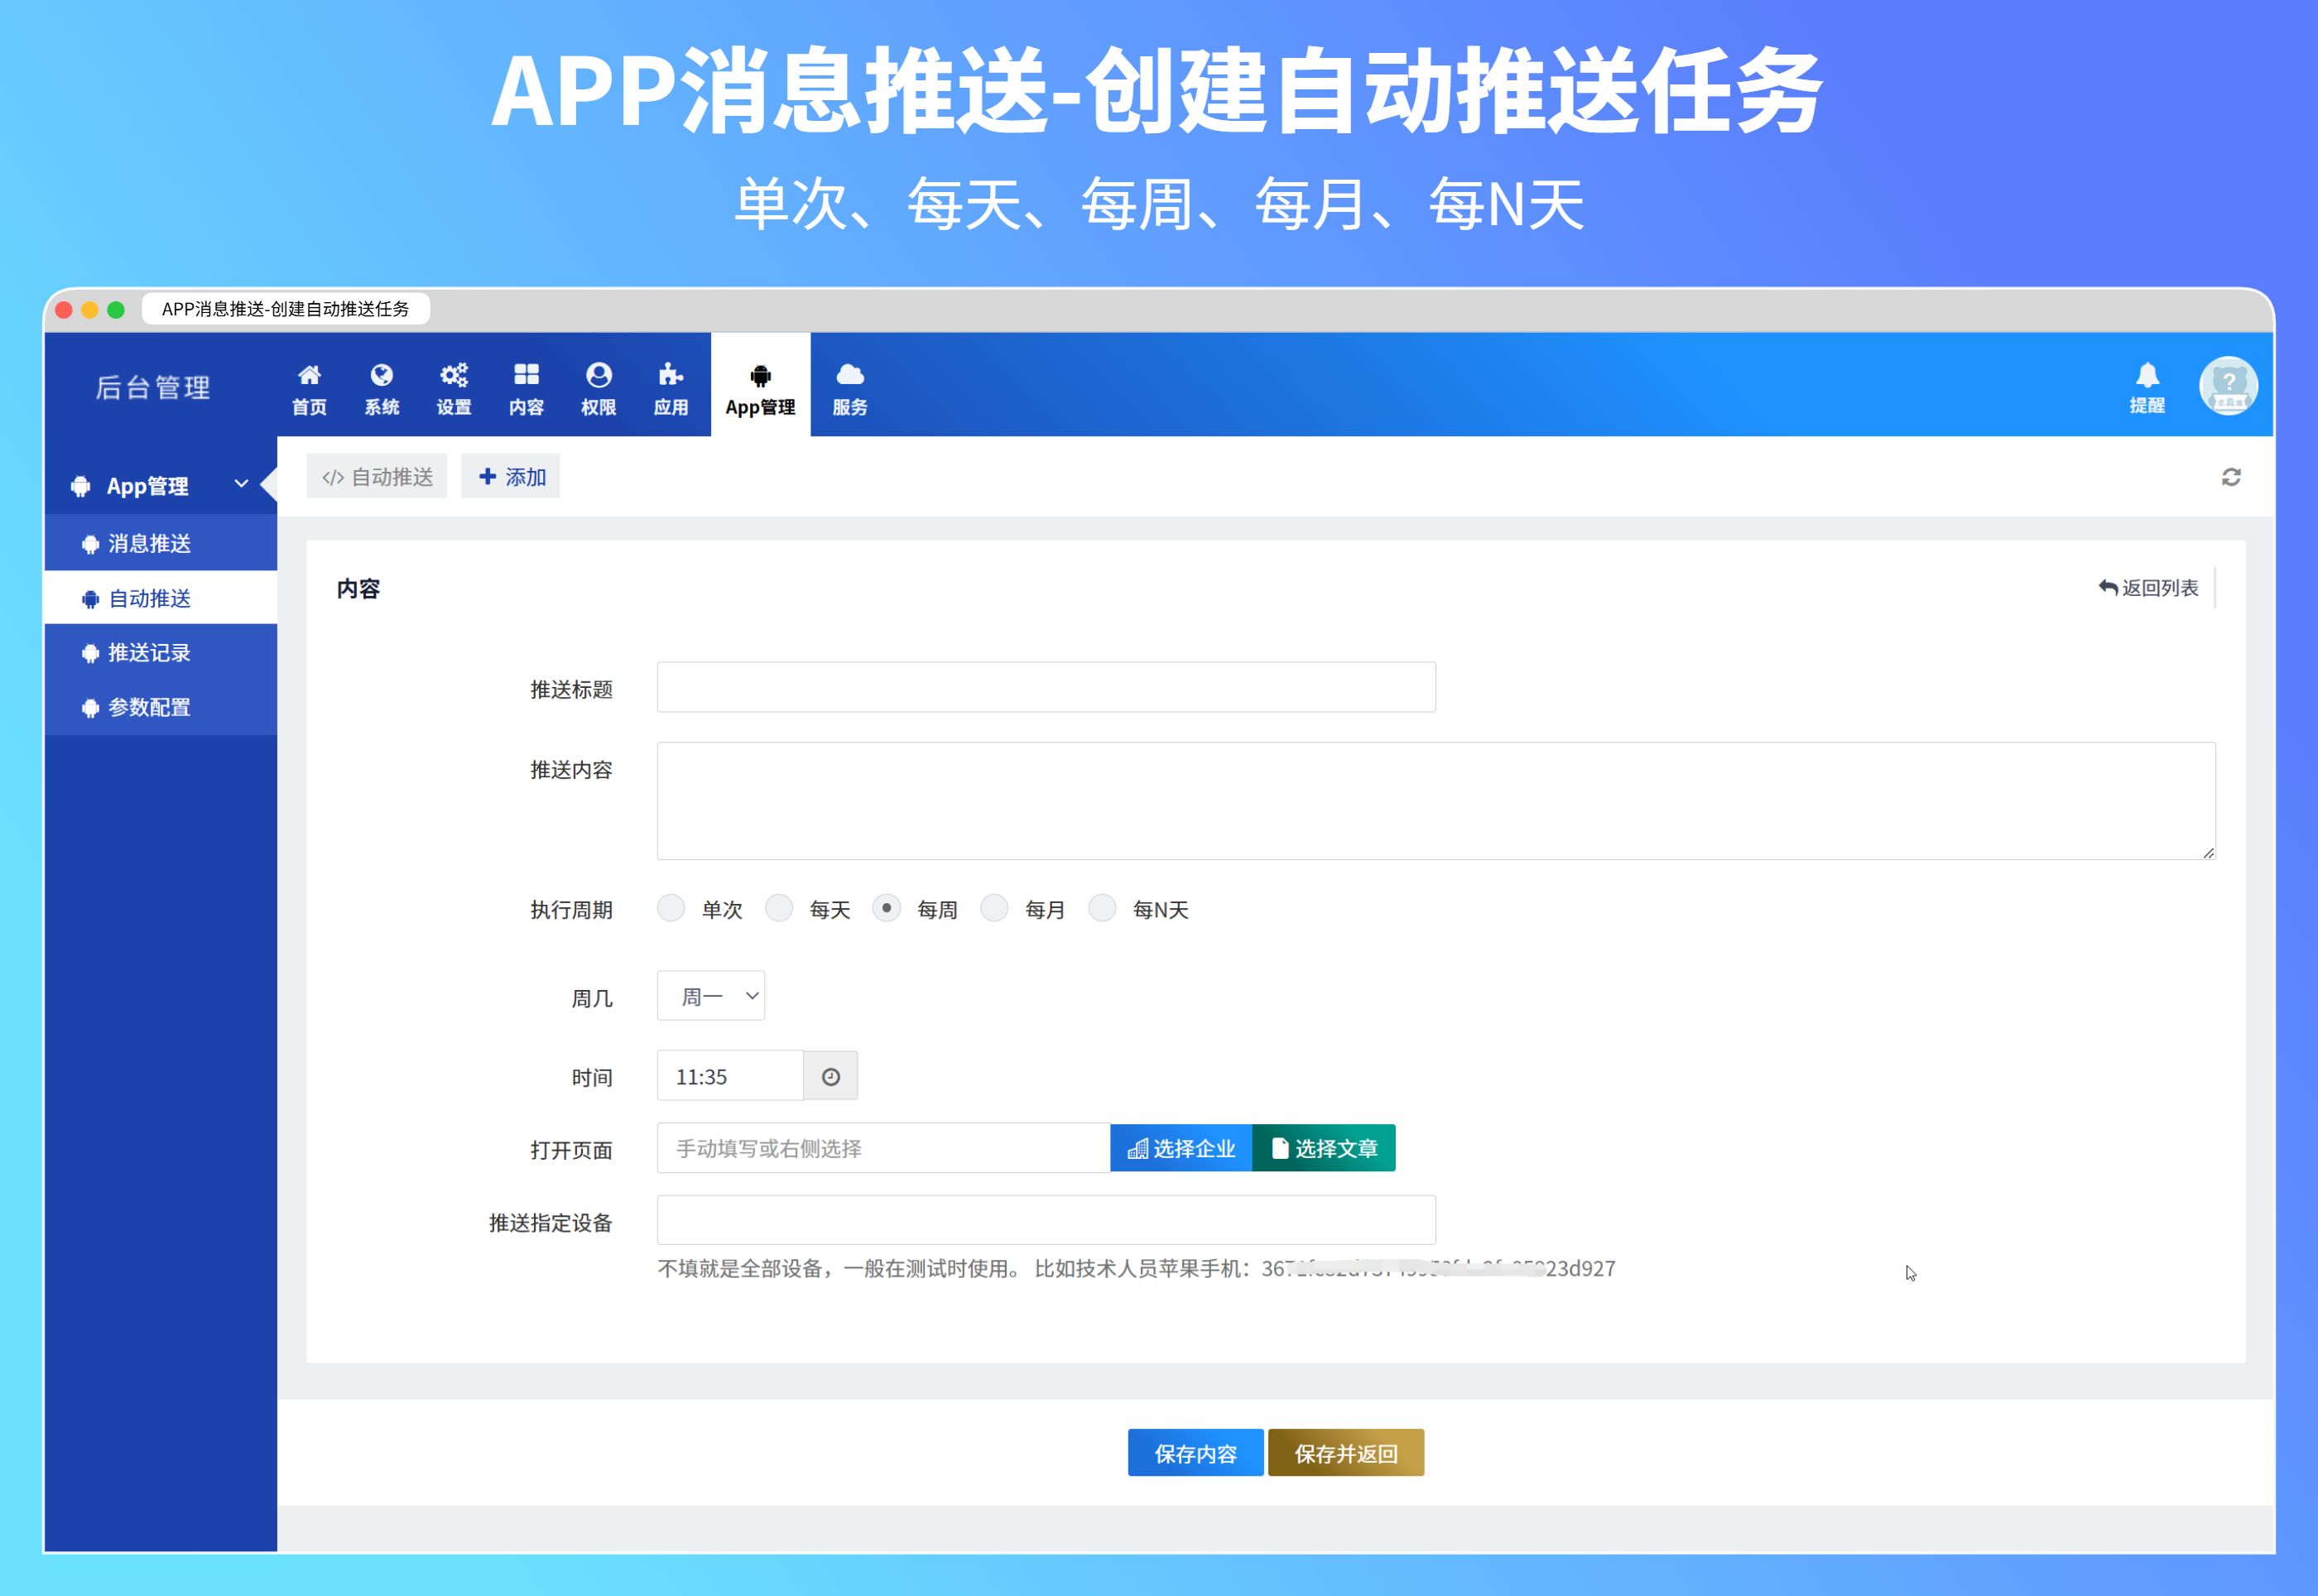Select the 单次 execution cycle option
Screen dimensions: 2318x1596
671,908
